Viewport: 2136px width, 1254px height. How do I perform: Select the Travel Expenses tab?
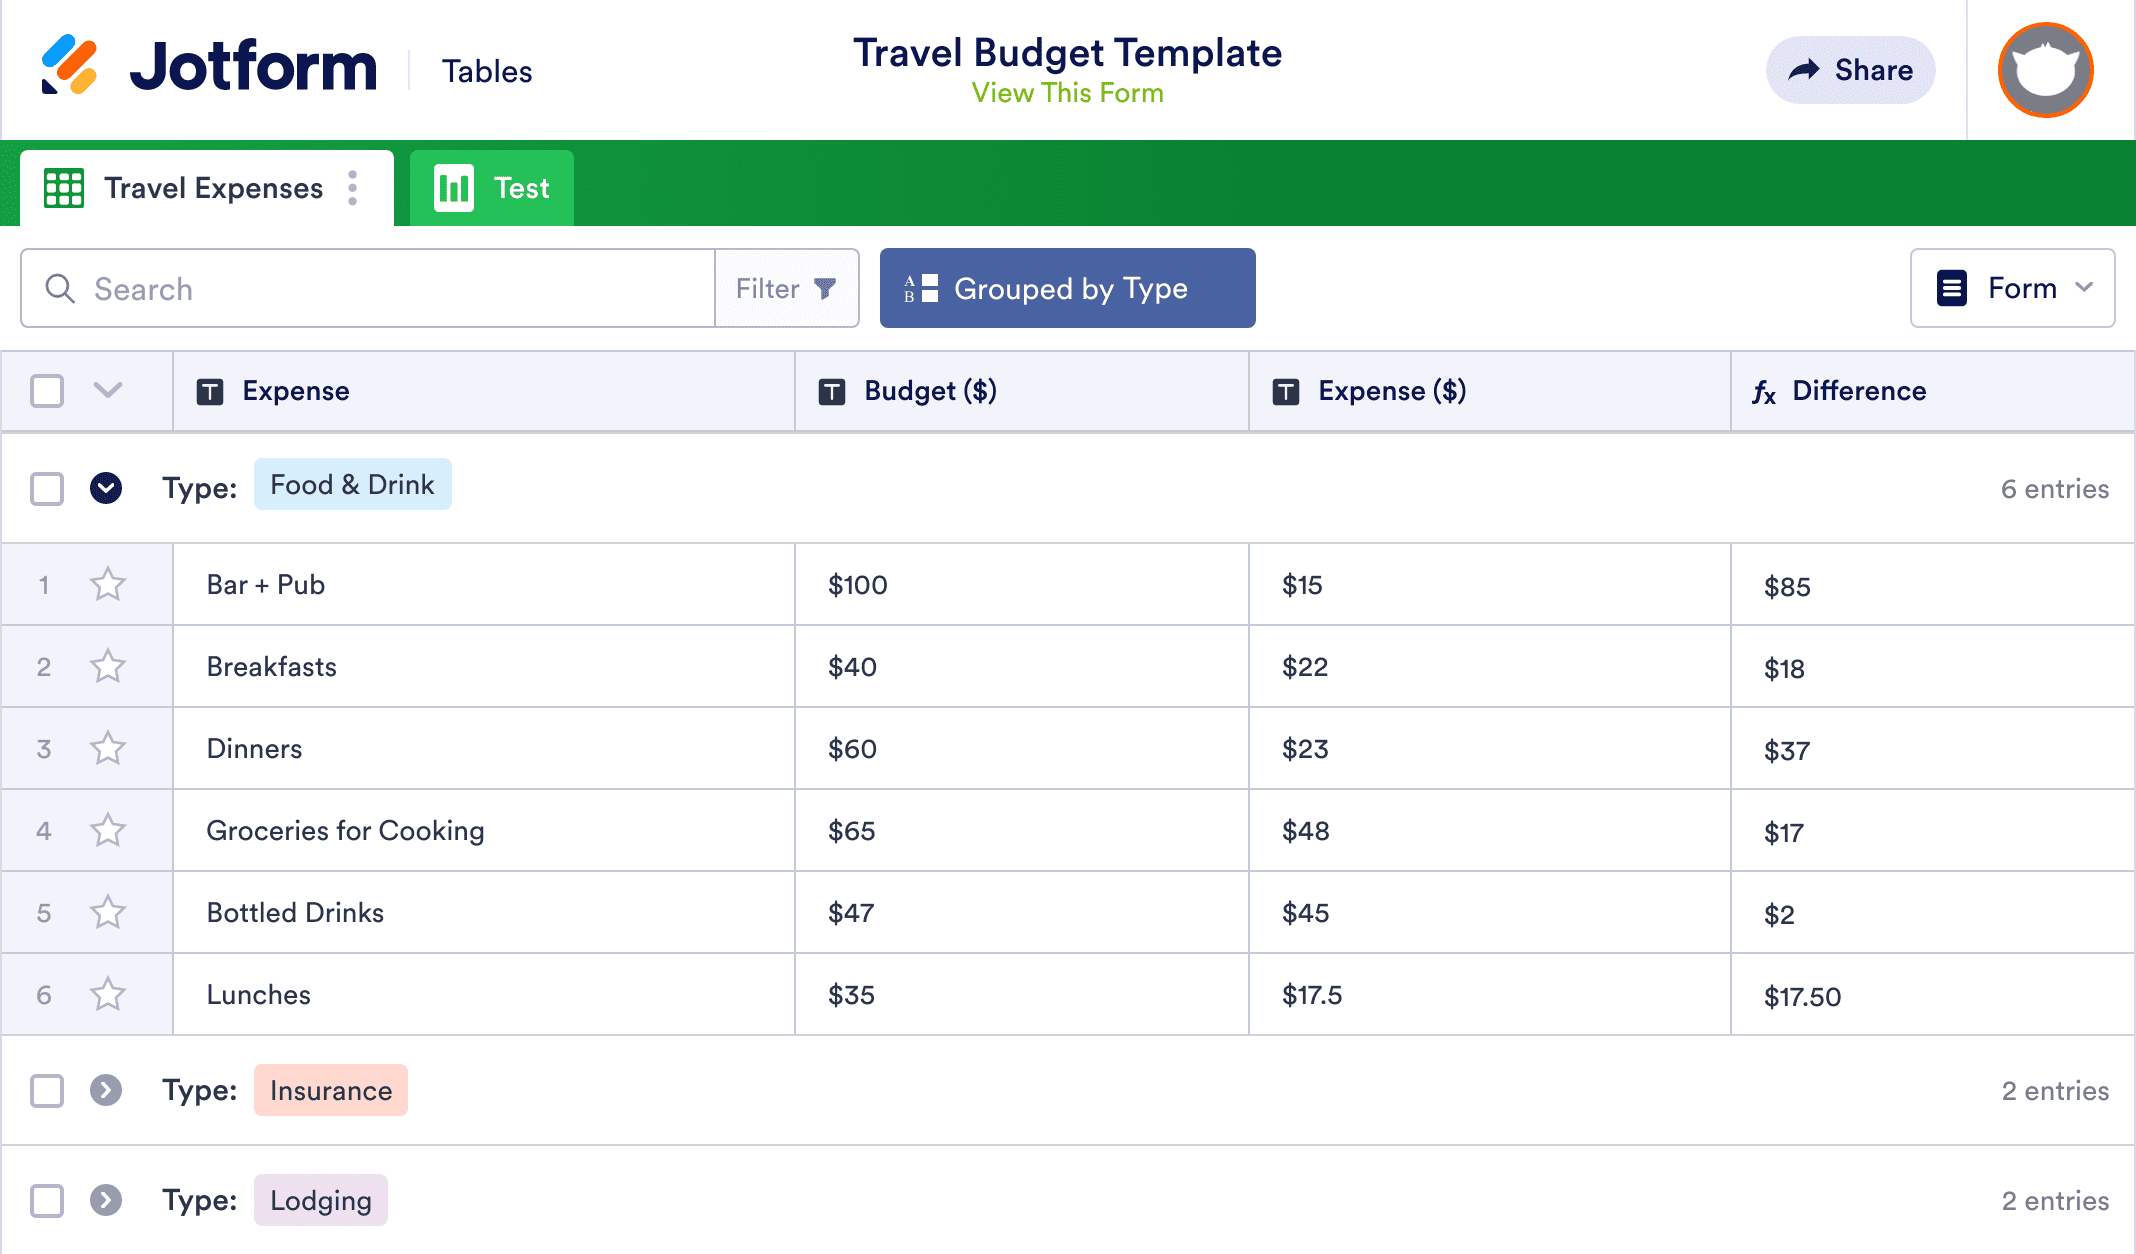212,188
